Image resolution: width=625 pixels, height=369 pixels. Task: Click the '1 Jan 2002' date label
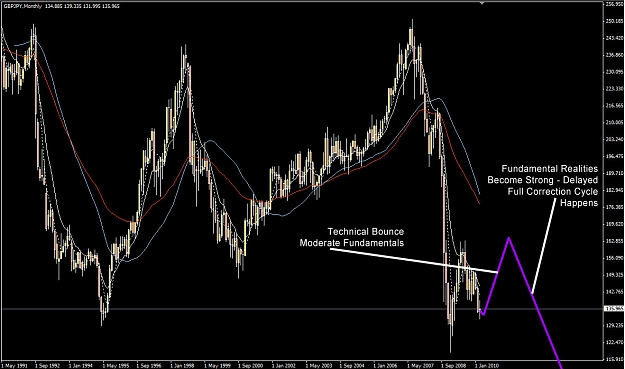(285, 365)
